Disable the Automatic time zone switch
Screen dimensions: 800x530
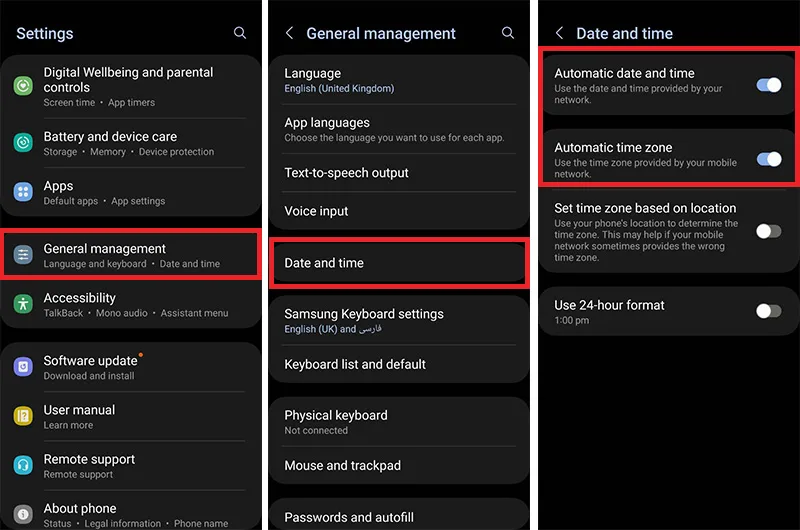pyautogui.click(x=769, y=159)
